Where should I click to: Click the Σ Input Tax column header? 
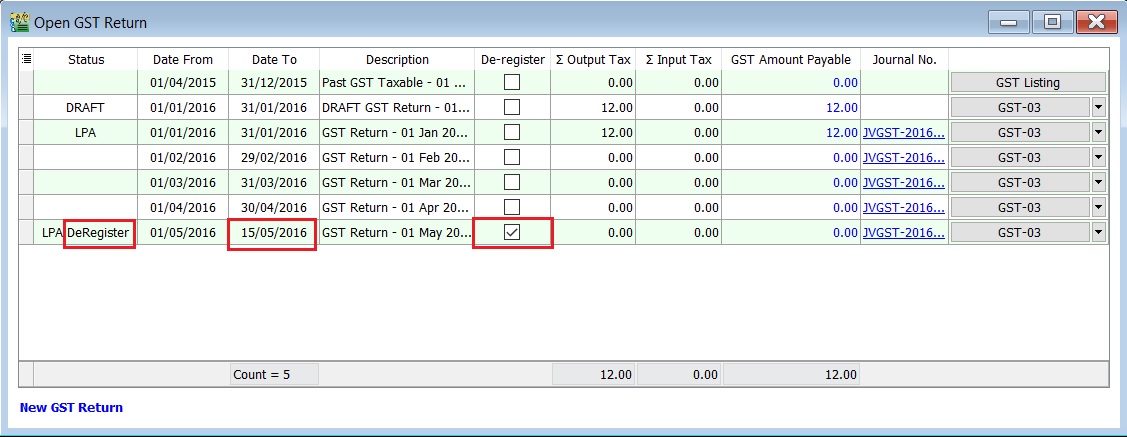click(x=678, y=60)
